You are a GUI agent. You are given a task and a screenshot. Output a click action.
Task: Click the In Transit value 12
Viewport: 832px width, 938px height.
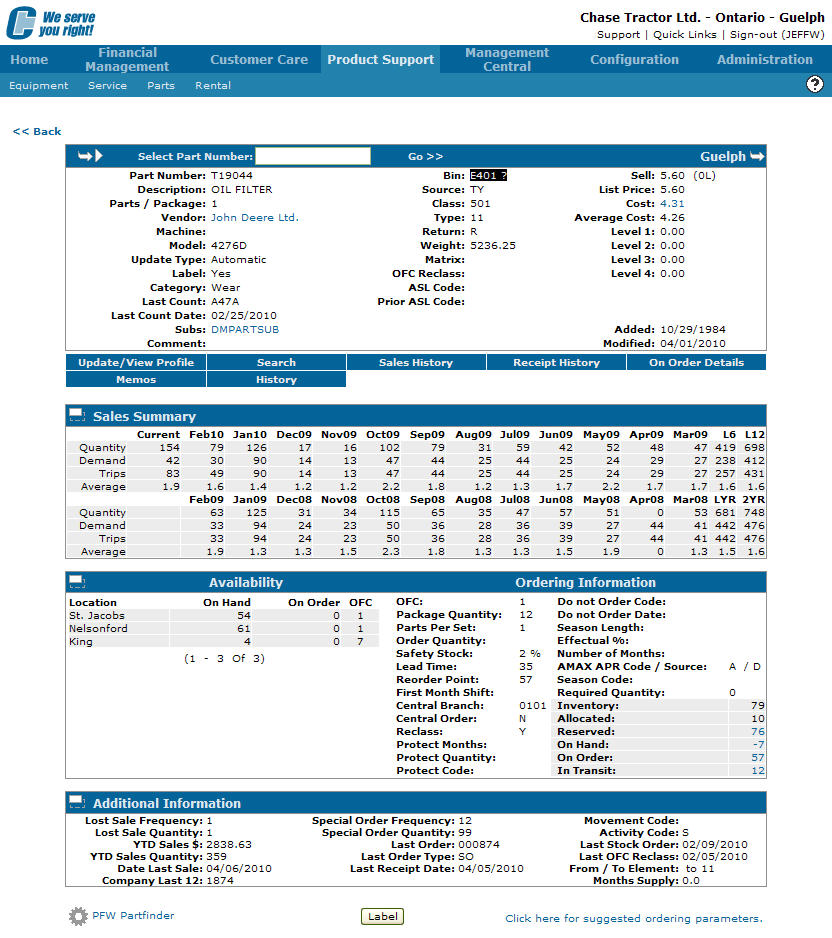point(758,770)
